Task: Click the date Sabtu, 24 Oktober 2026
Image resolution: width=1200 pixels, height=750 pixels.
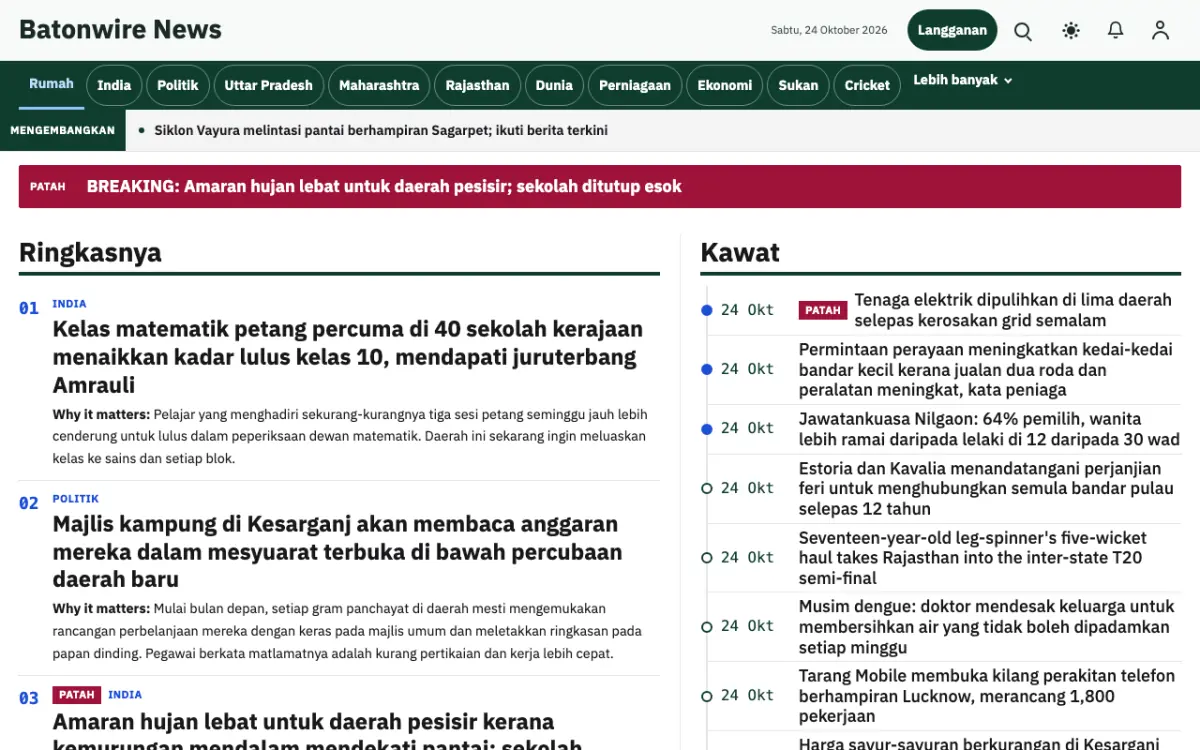Action: (x=829, y=30)
